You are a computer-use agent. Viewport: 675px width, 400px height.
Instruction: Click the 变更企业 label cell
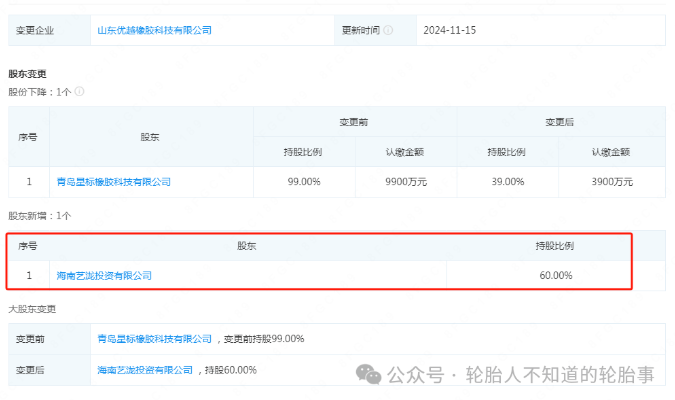click(35, 30)
